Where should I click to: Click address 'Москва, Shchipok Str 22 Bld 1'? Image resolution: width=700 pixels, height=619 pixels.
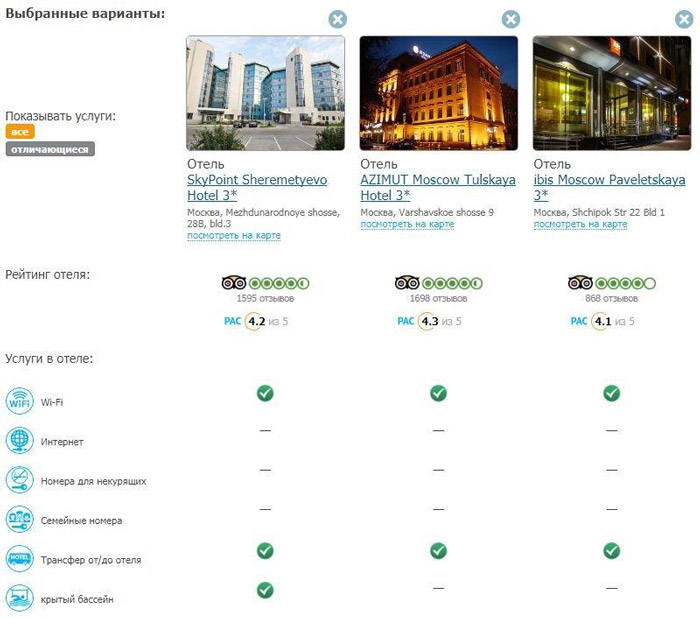(599, 212)
